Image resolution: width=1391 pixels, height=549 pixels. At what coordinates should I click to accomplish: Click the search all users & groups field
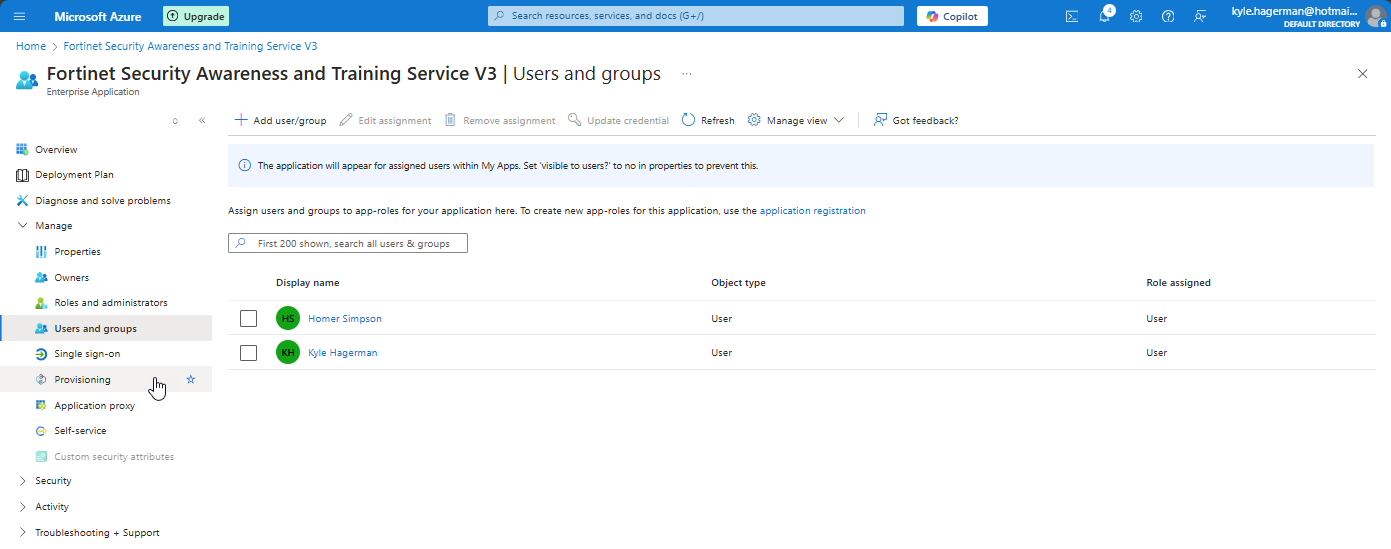pos(348,243)
